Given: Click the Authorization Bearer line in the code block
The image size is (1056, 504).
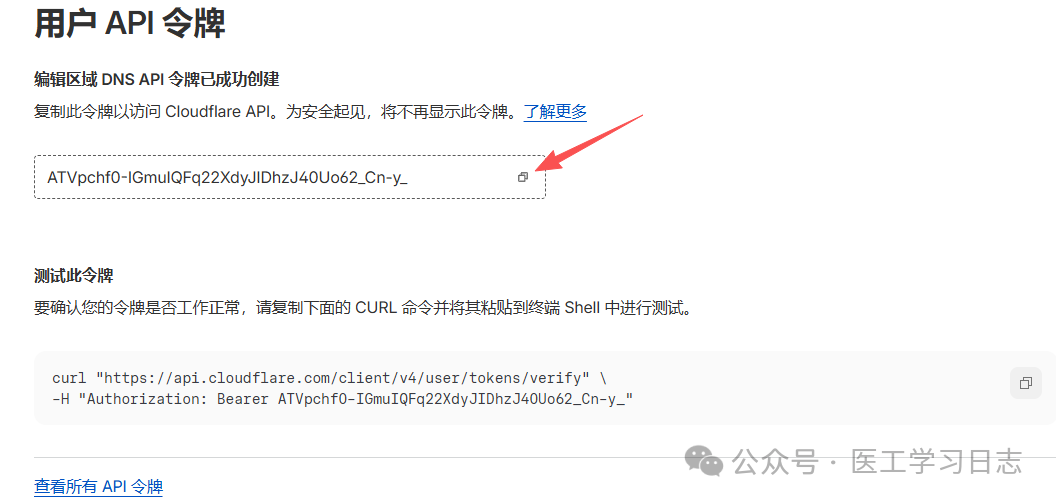Looking at the screenshot, I should pyautogui.click(x=342, y=399).
